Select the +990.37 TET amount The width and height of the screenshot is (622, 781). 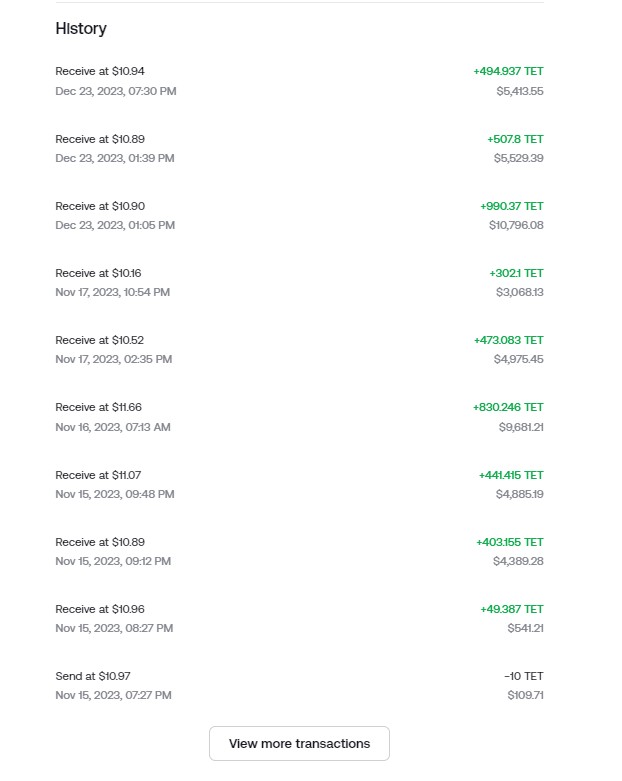click(x=511, y=206)
